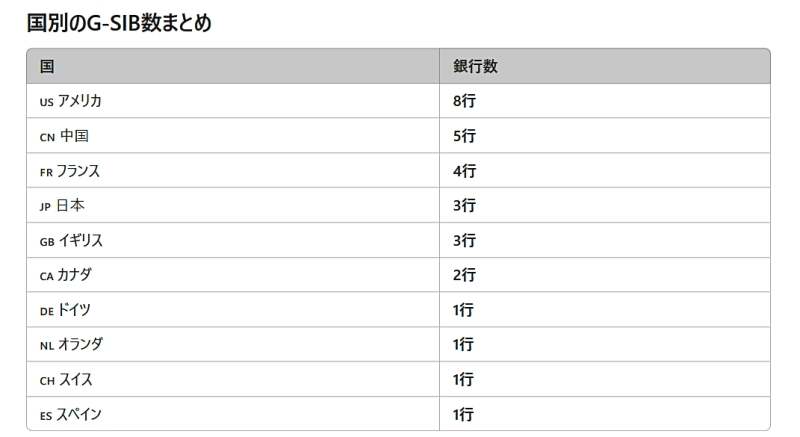
Task: Select the ドイツ country cell
Action: click(x=65, y=310)
